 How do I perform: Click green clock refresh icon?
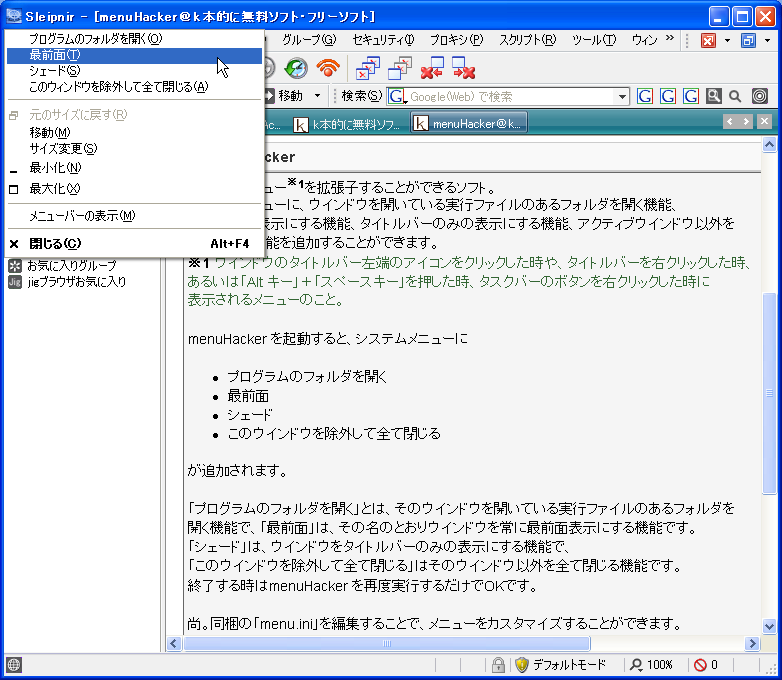point(296,68)
